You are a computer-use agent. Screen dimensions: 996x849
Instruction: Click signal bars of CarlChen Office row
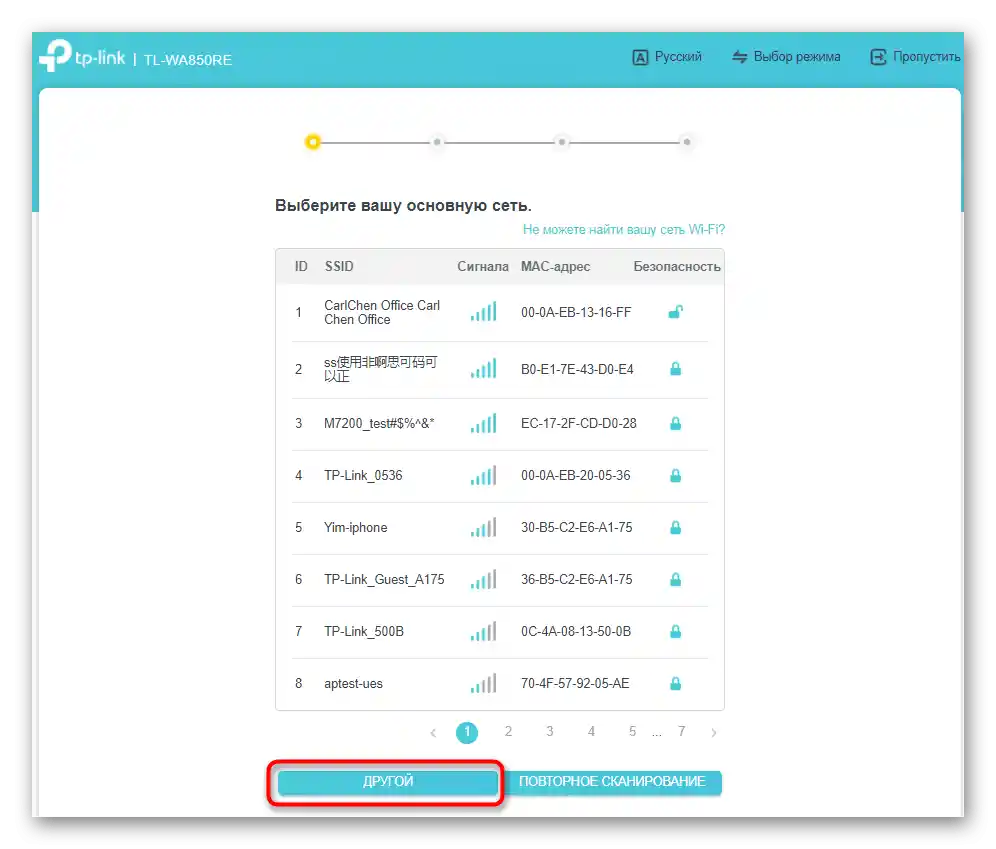click(483, 311)
